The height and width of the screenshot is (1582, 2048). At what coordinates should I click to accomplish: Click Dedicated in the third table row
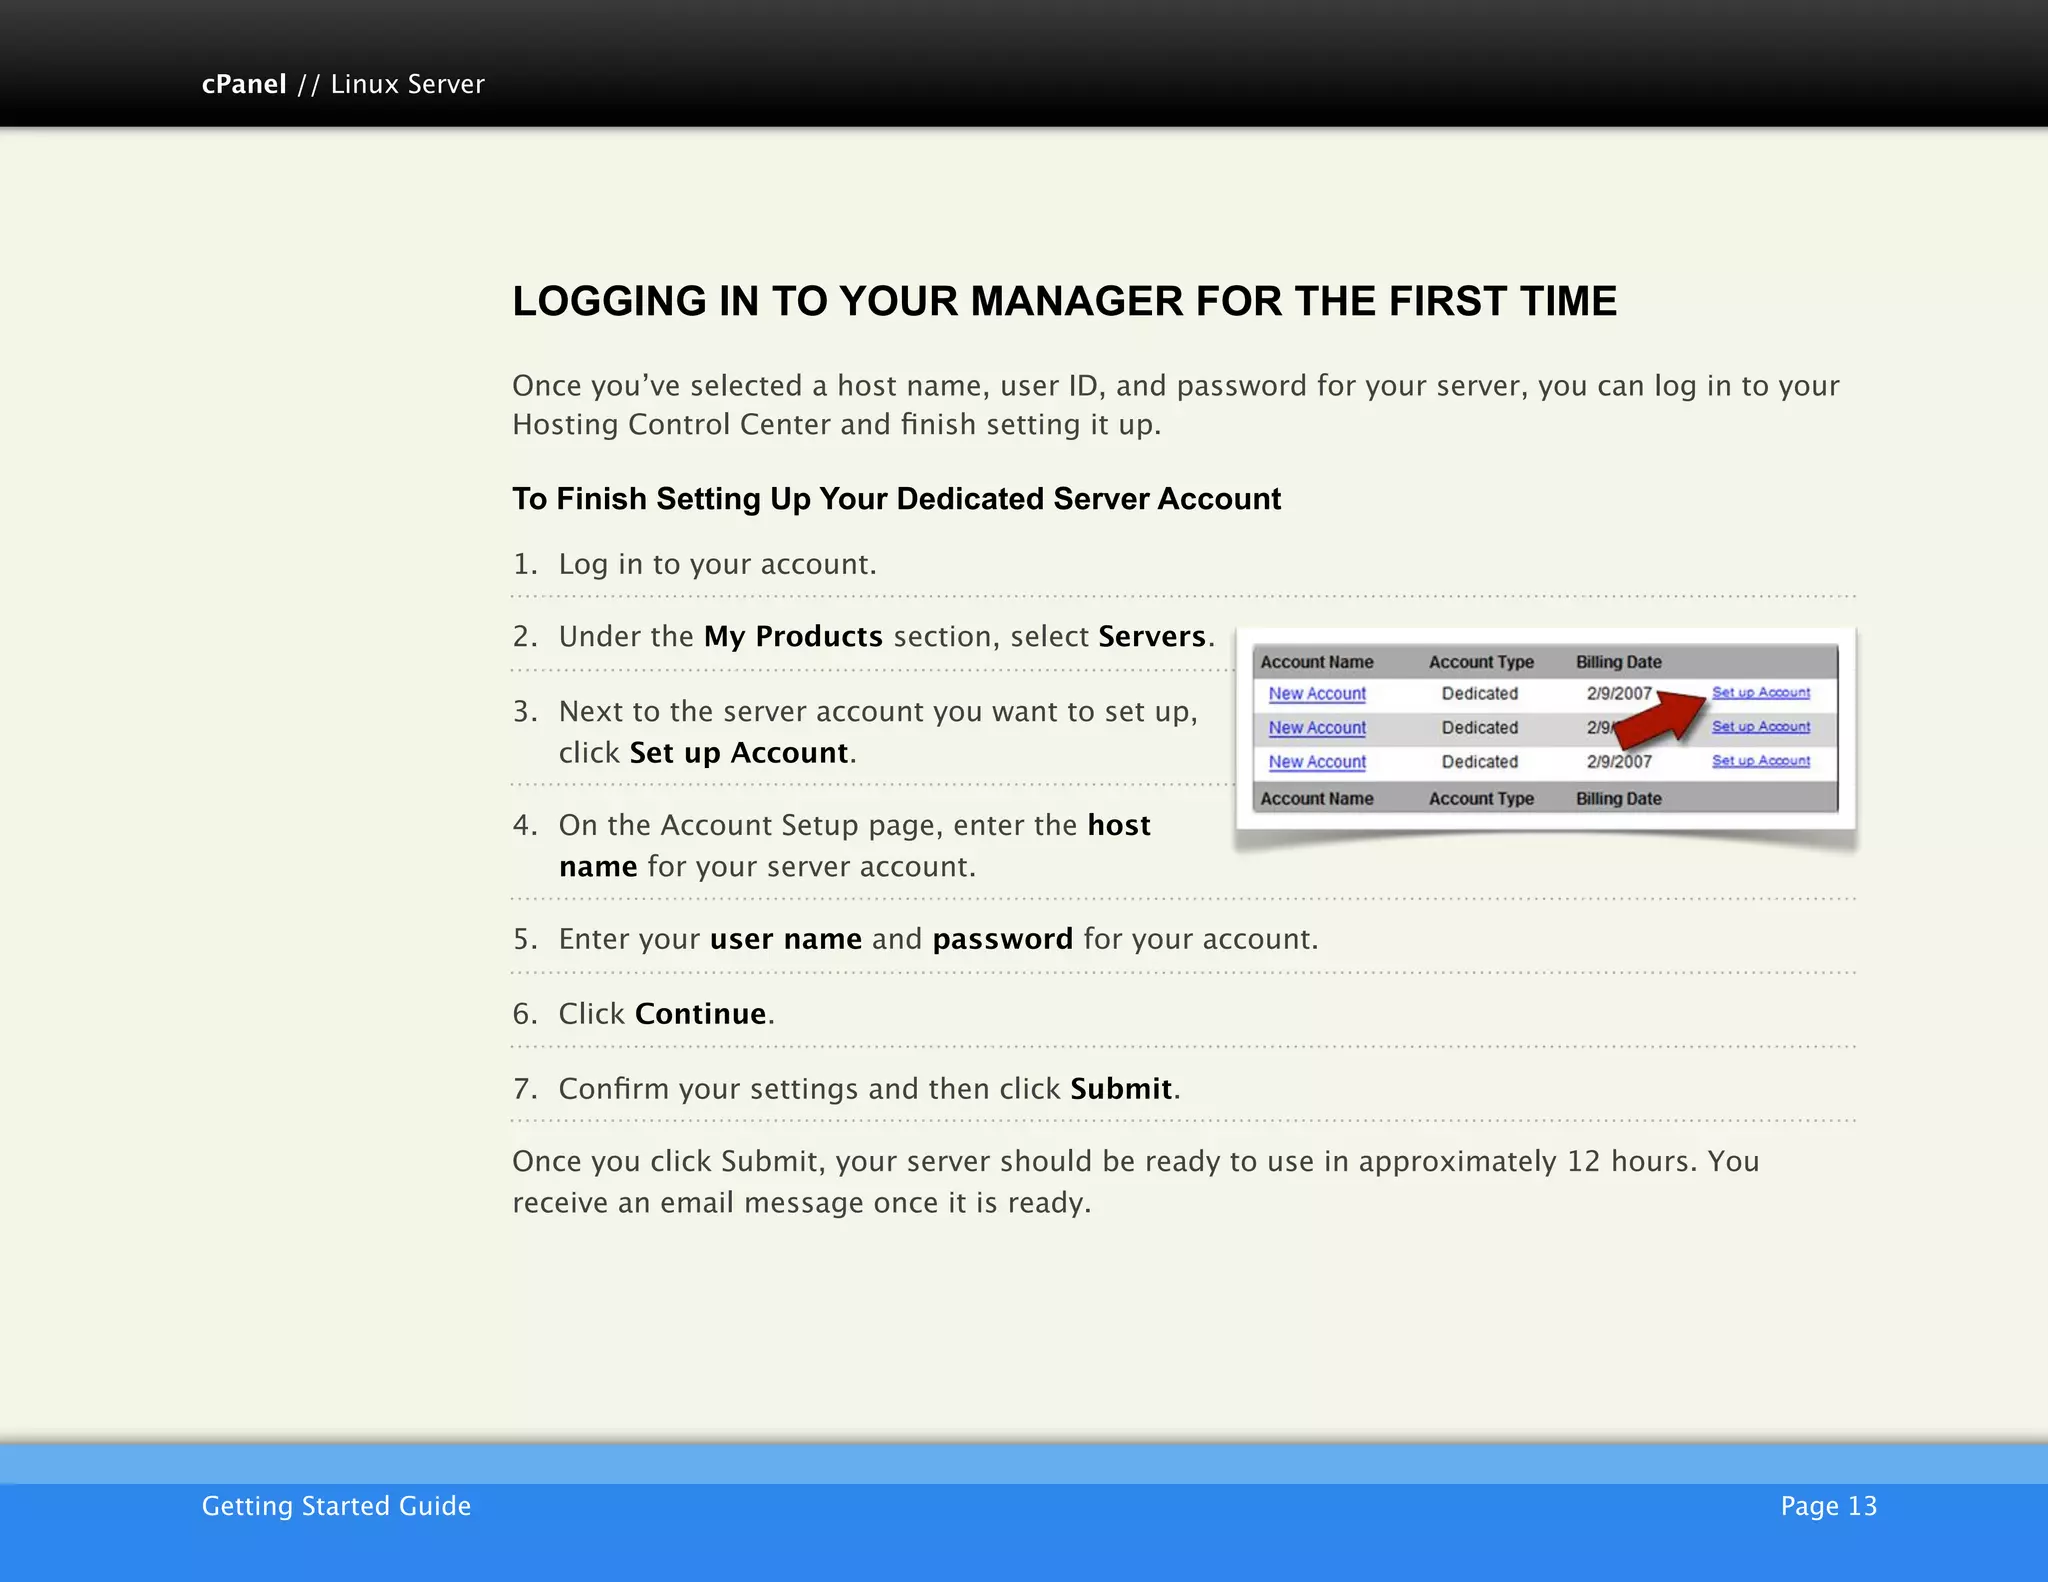coord(1480,761)
